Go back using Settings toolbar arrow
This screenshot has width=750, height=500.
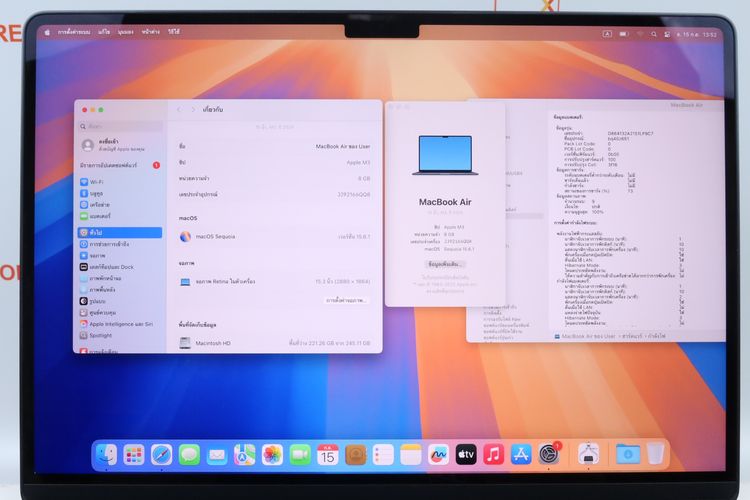[179, 110]
